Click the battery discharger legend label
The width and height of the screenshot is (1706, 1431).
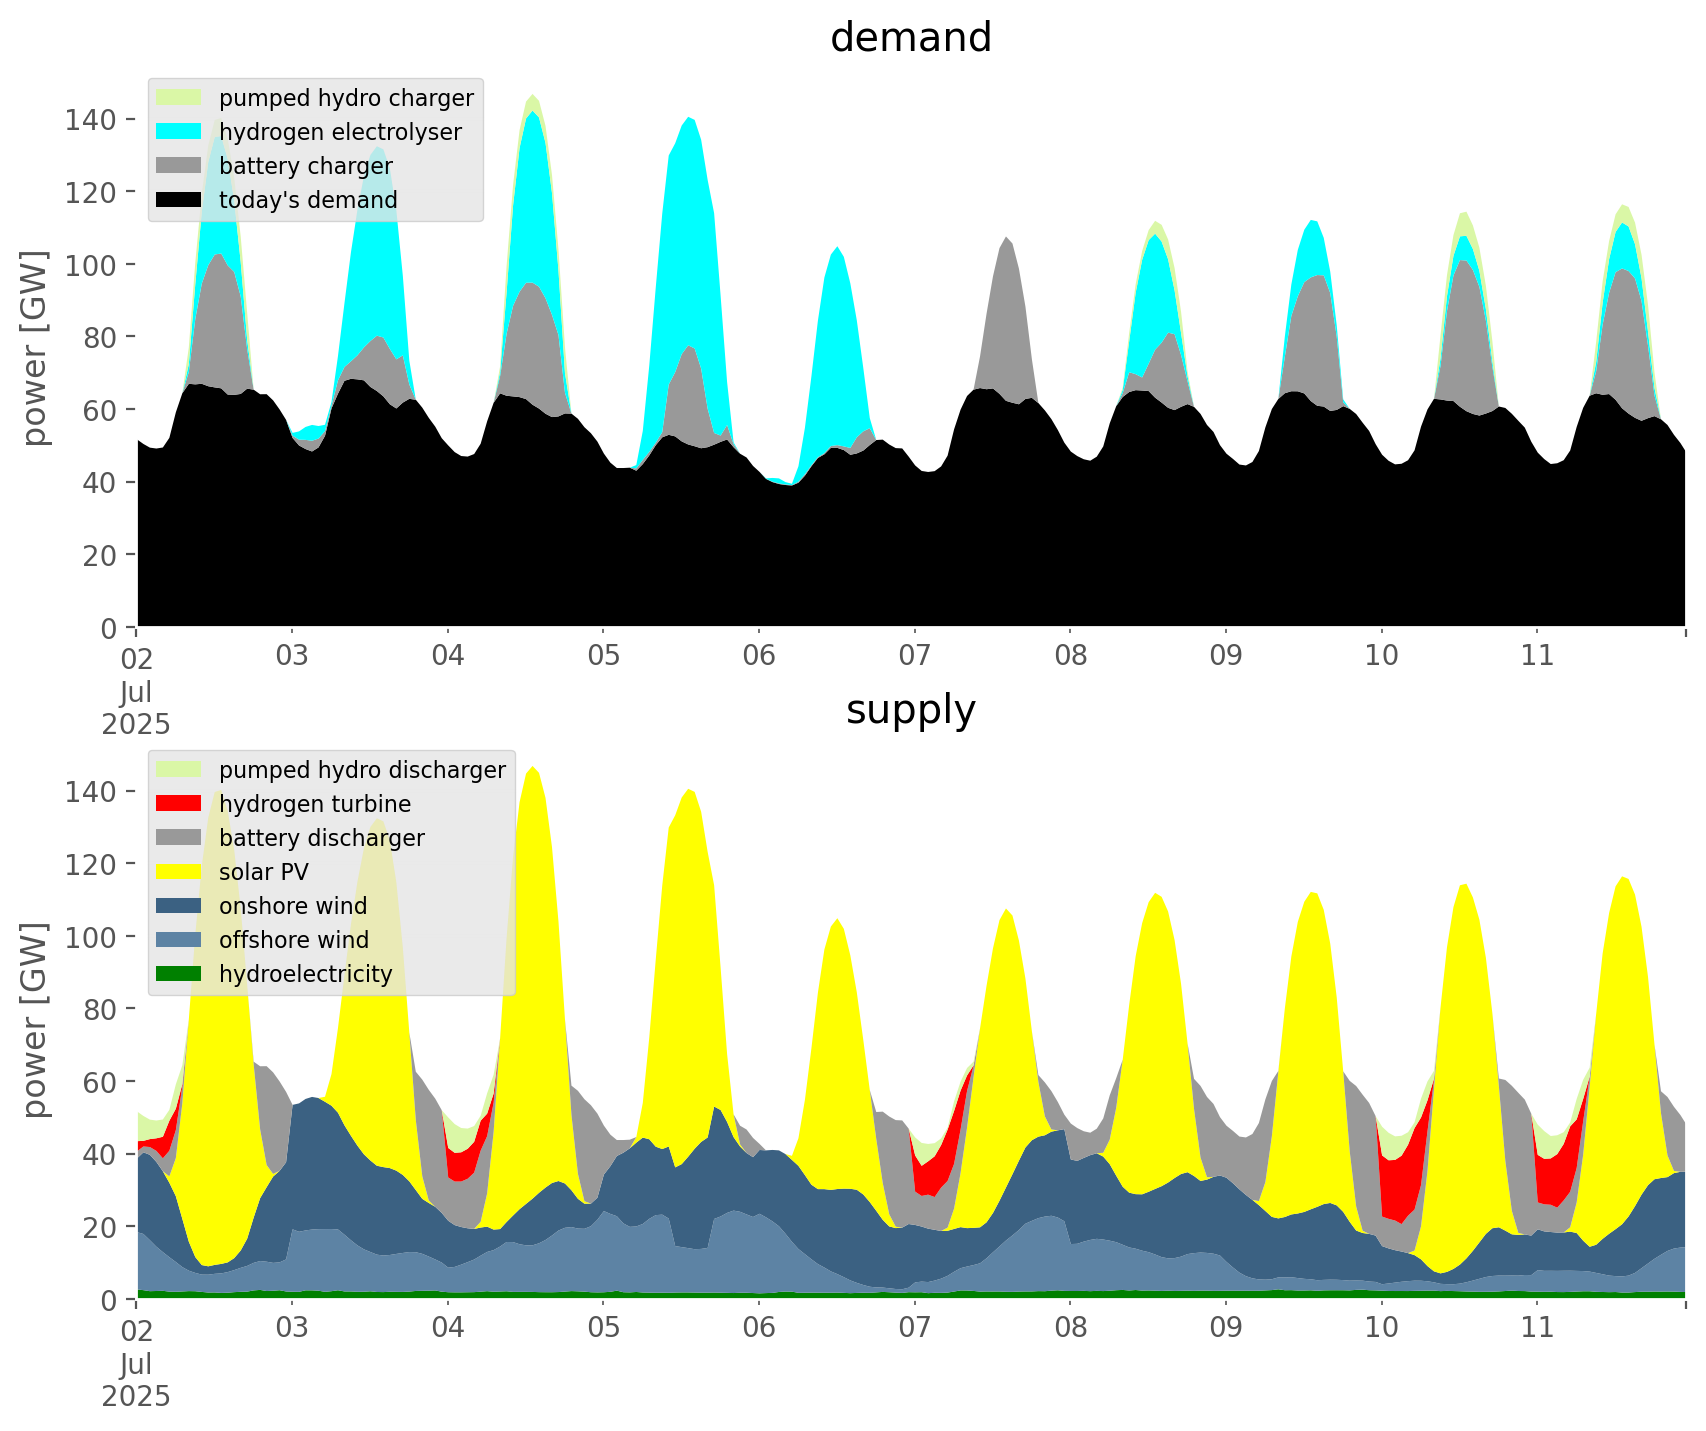coord(321,838)
